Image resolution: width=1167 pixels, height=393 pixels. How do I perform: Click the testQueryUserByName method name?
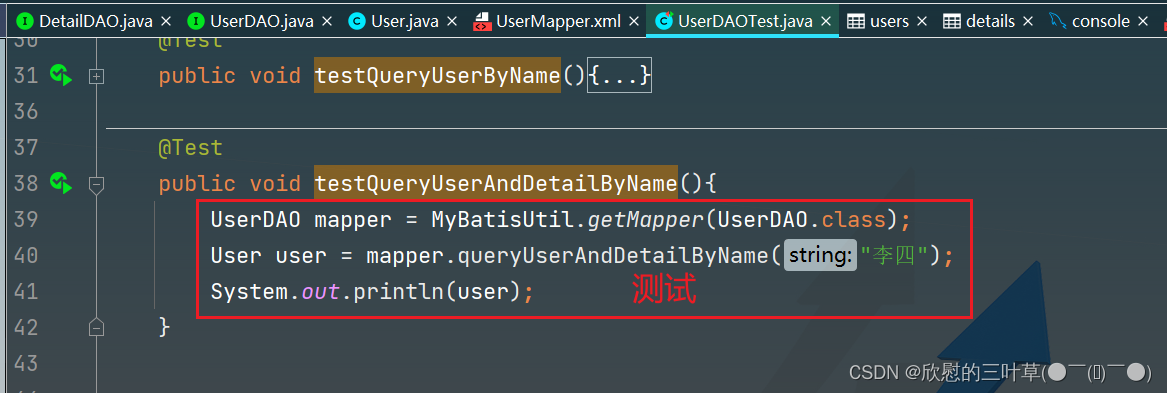(x=438, y=76)
